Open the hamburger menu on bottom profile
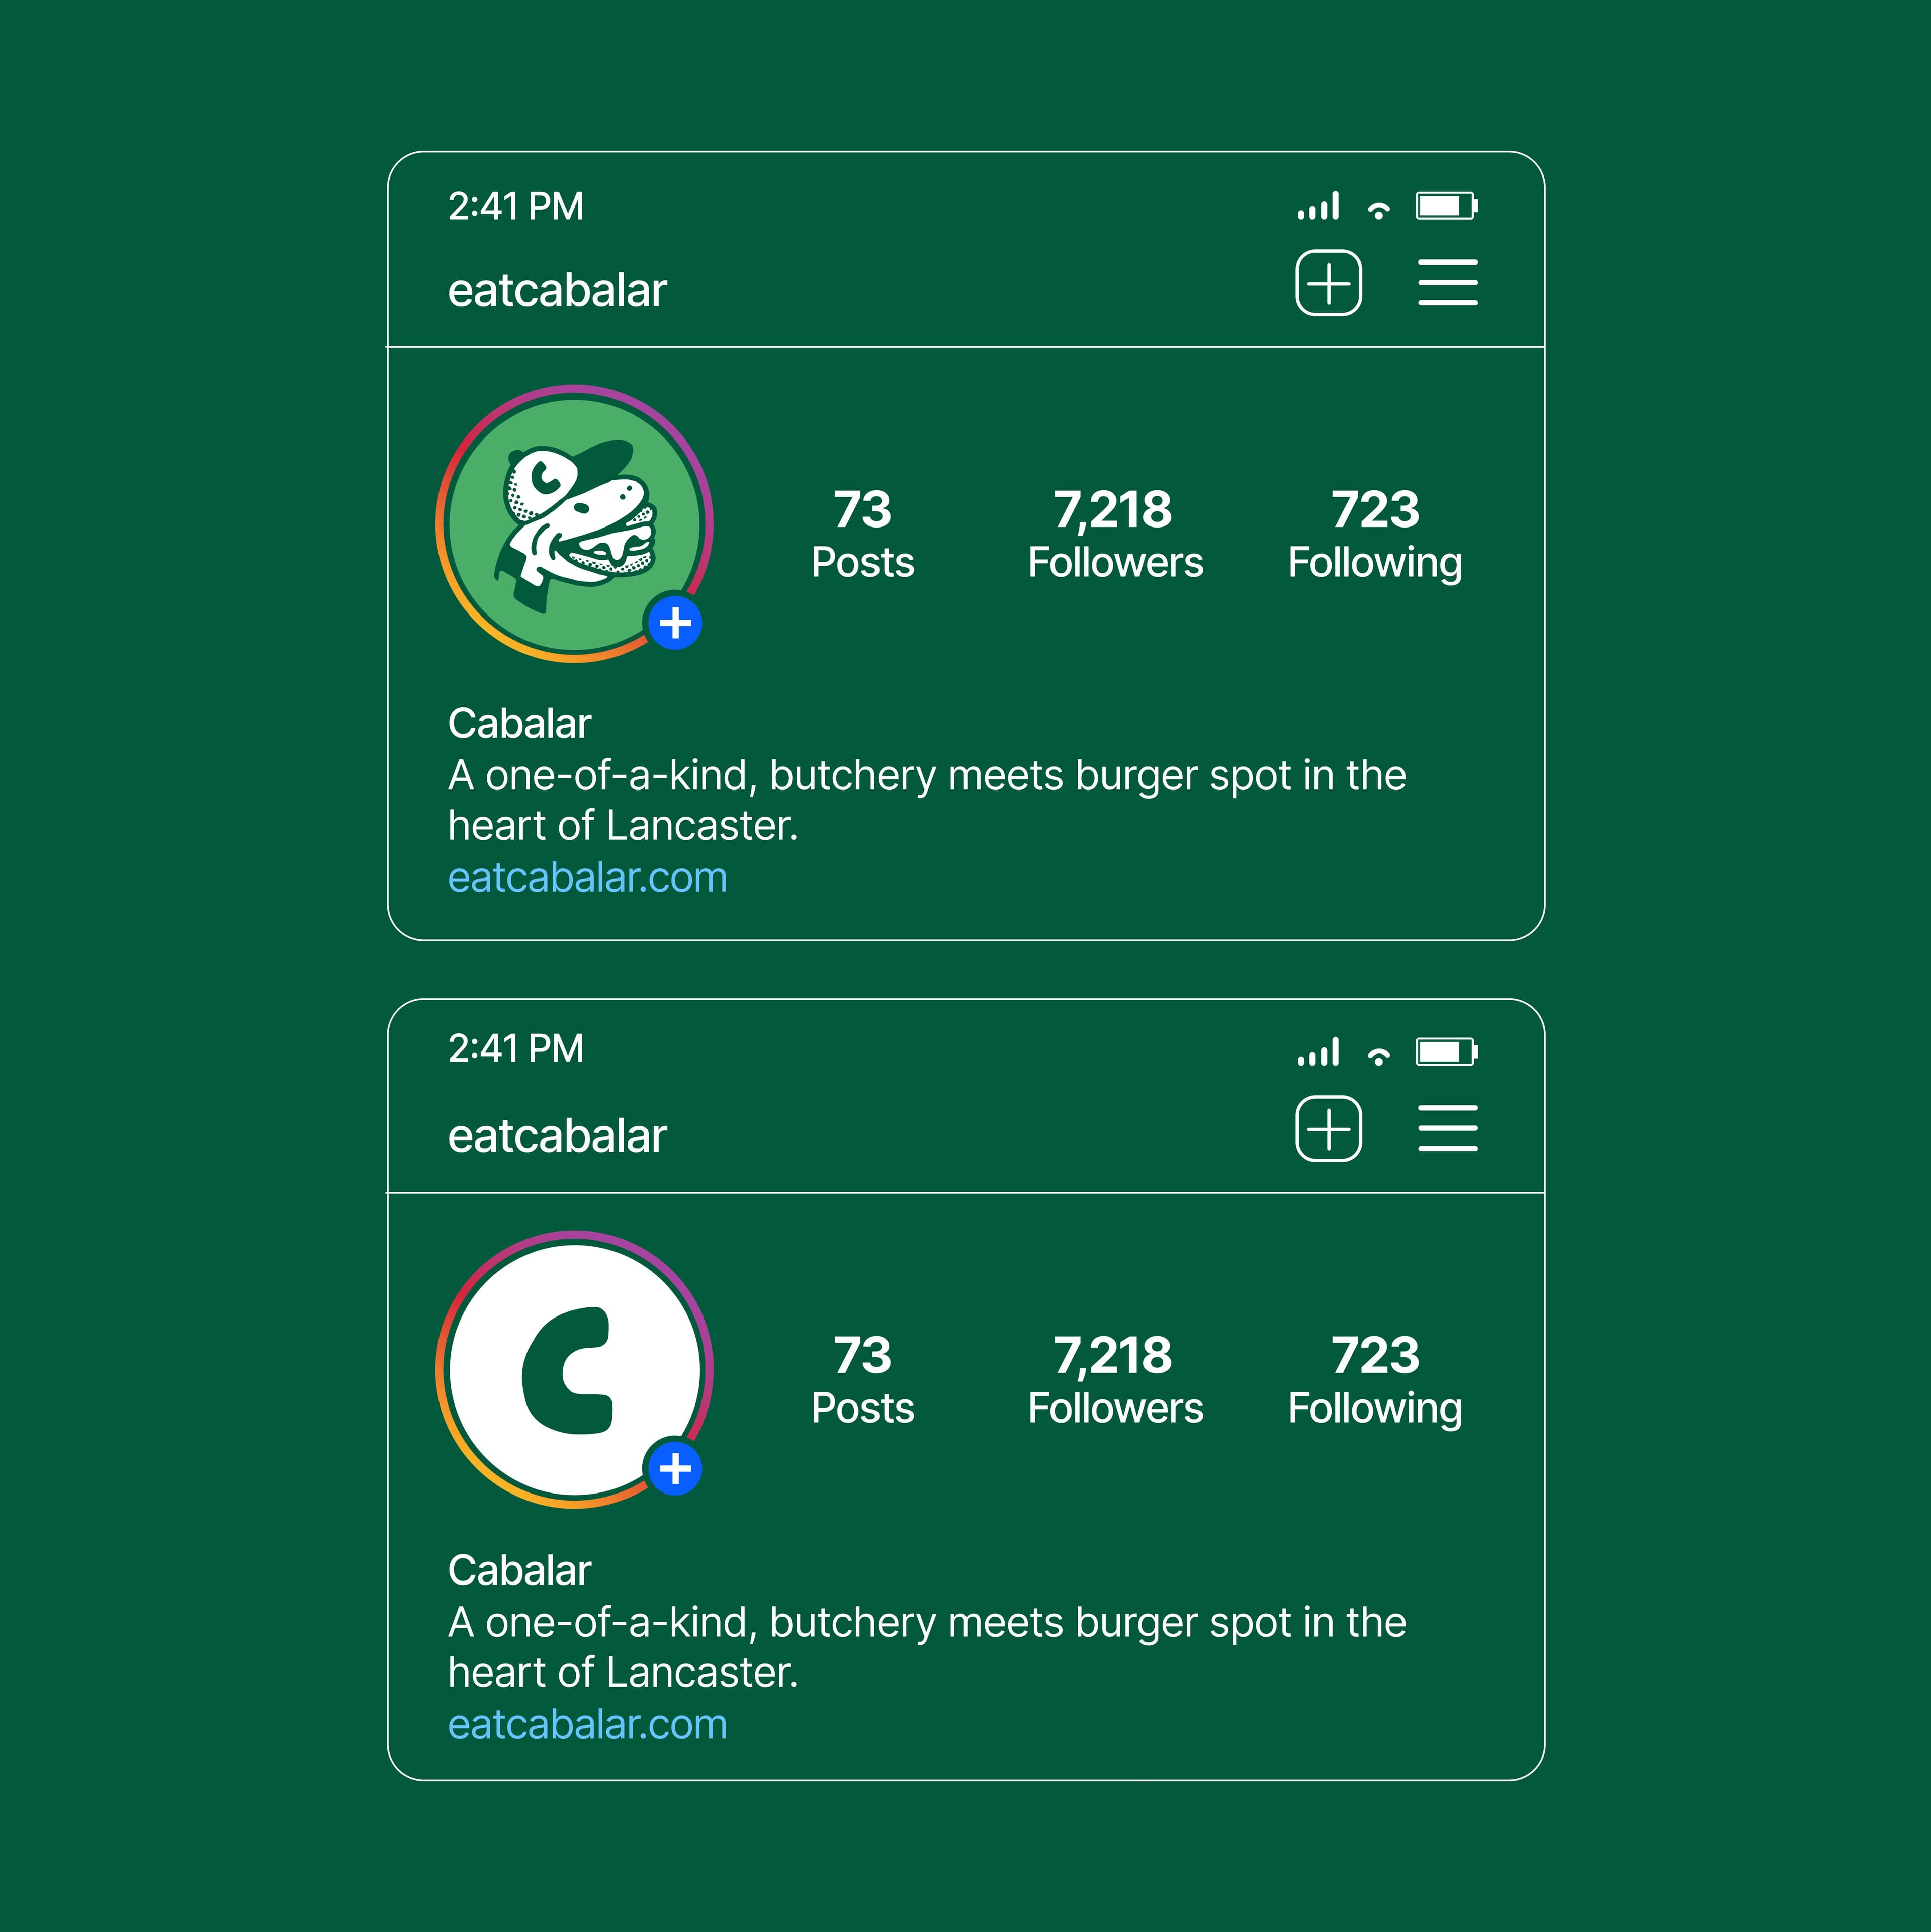 pyautogui.click(x=1447, y=1128)
